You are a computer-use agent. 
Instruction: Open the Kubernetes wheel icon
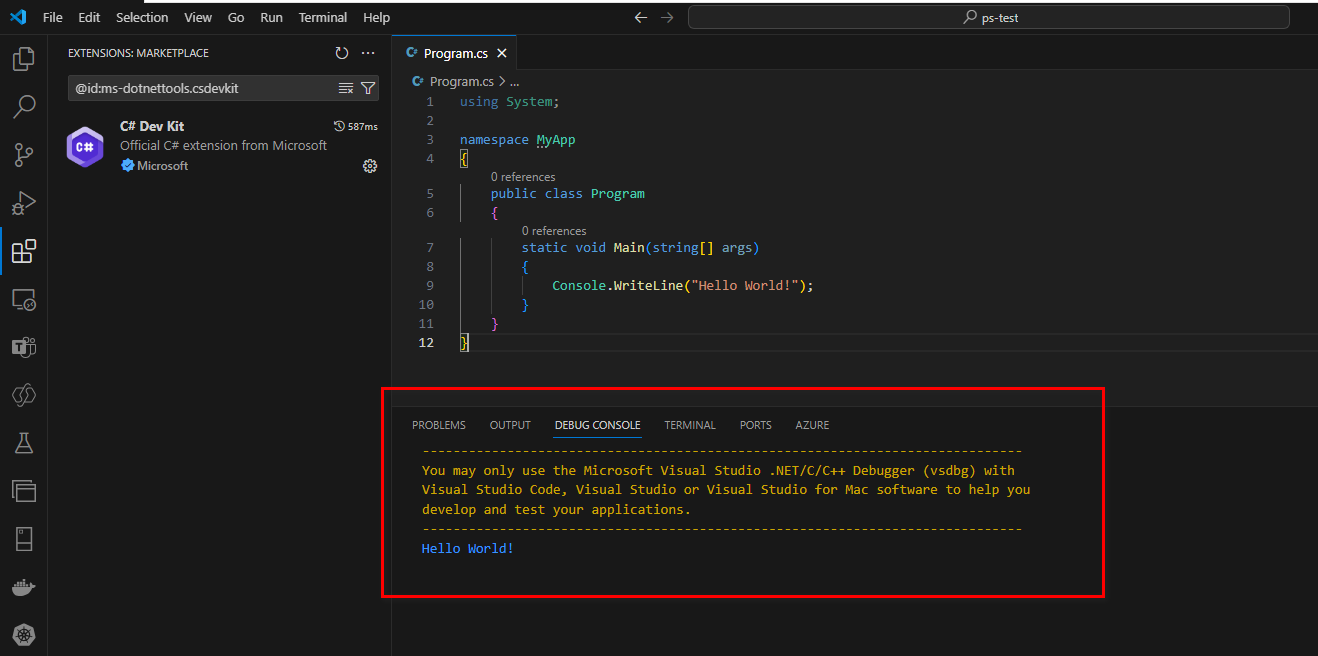[x=23, y=634]
